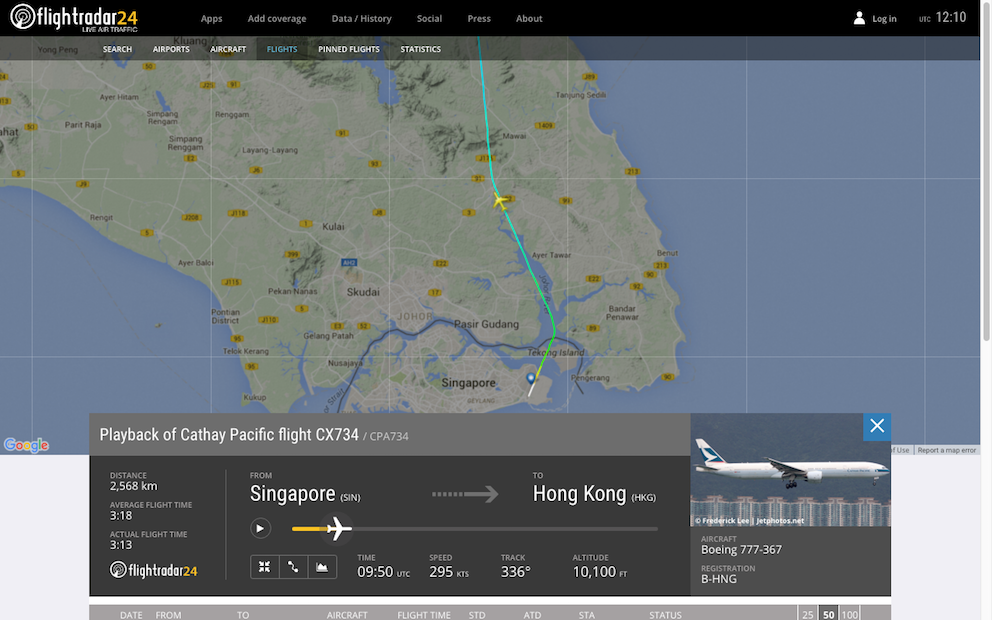Click the center-on-aircraft icon button
992x620 pixels.
pos(264,567)
